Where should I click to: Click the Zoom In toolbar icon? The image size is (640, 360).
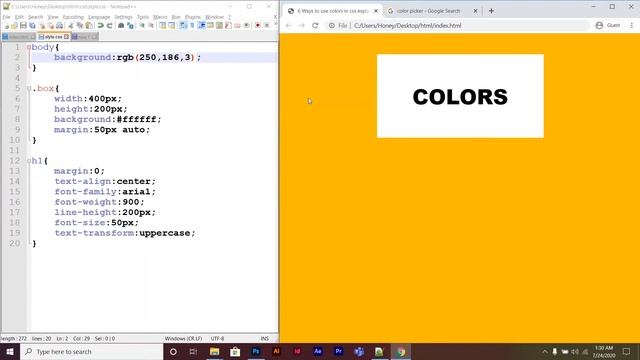coord(142,26)
